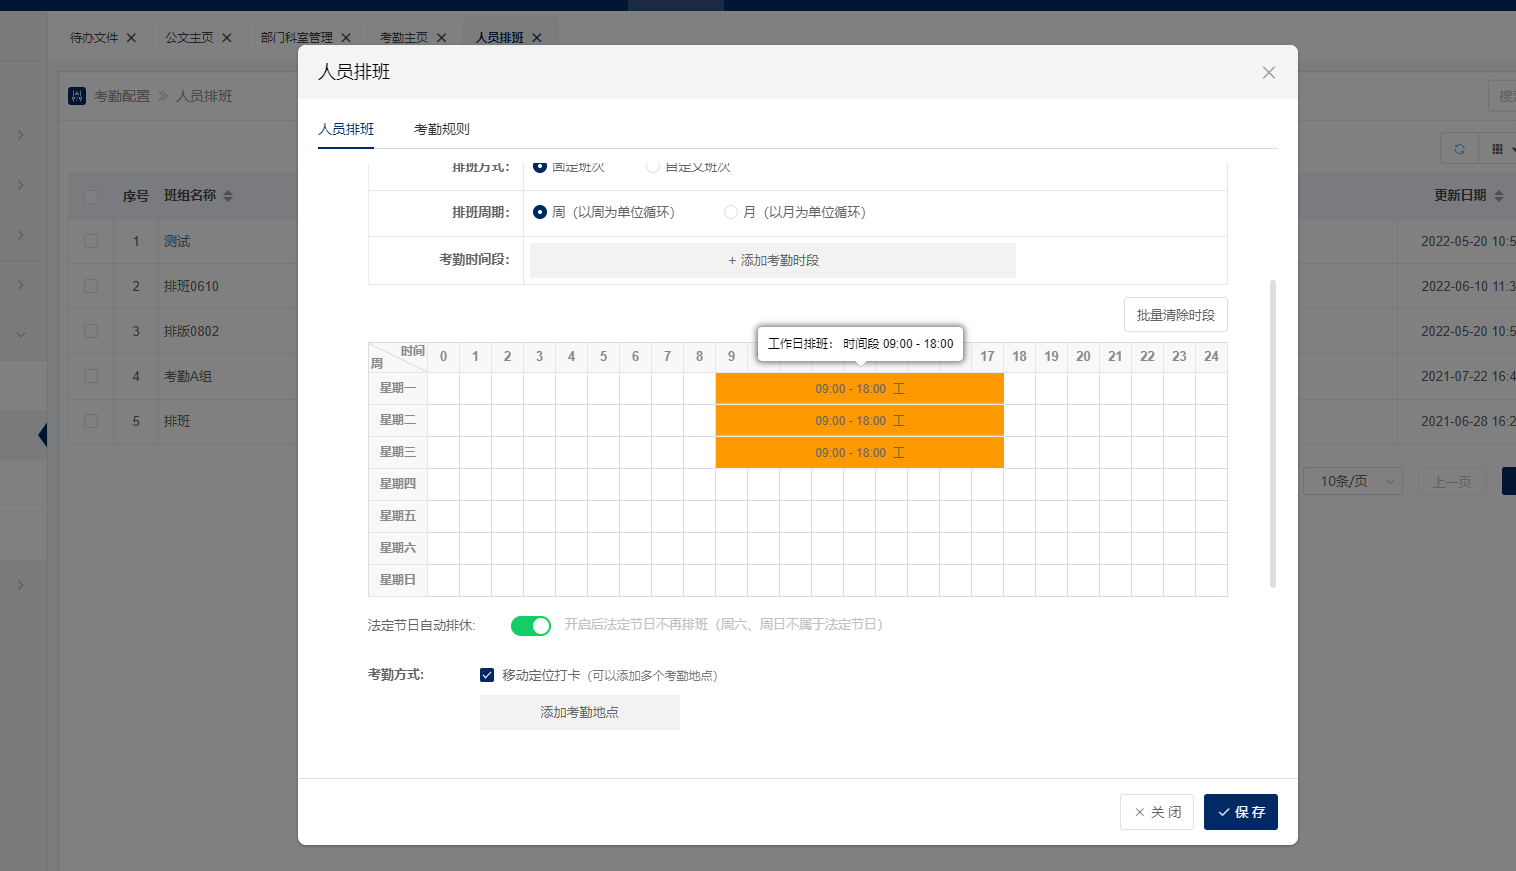Check the row checkbox for 考勤A组
The width and height of the screenshot is (1516, 871).
(91, 376)
